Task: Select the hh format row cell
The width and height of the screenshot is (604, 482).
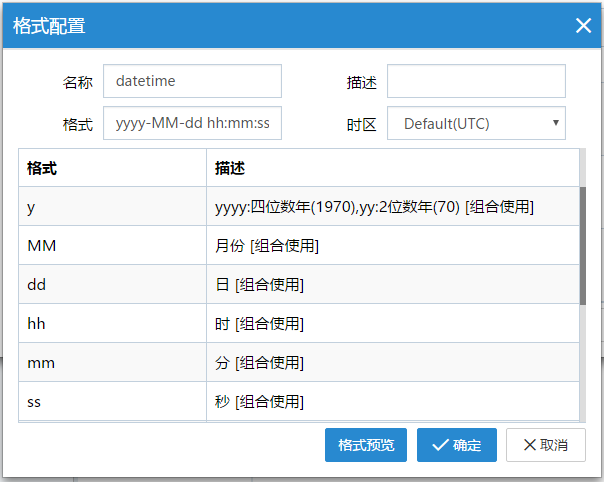Action: [112, 324]
